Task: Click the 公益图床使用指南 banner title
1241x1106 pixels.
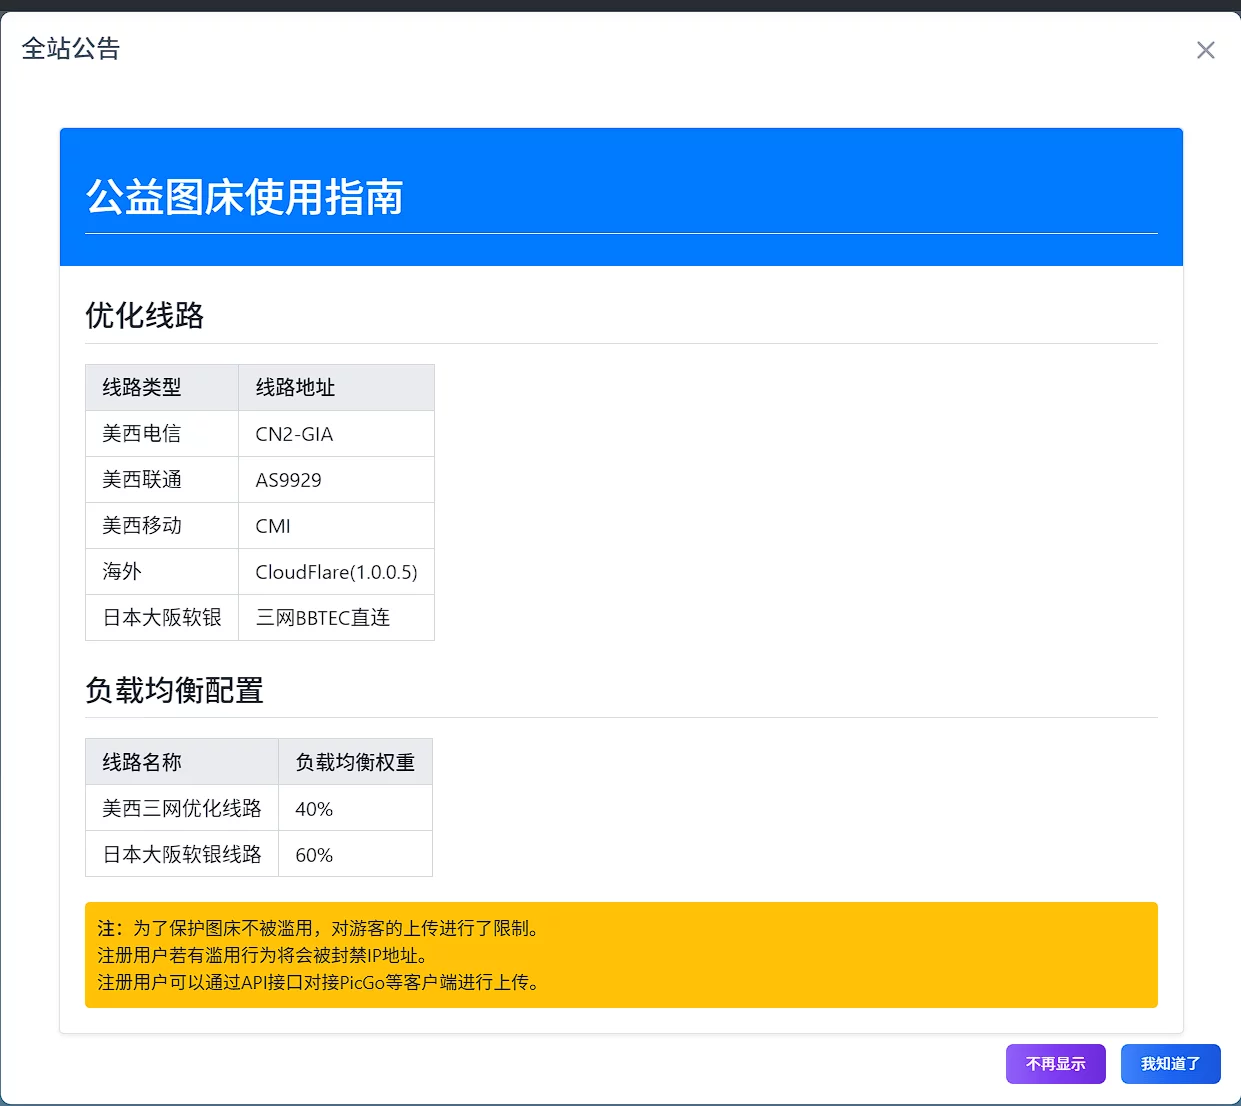Action: pos(245,197)
